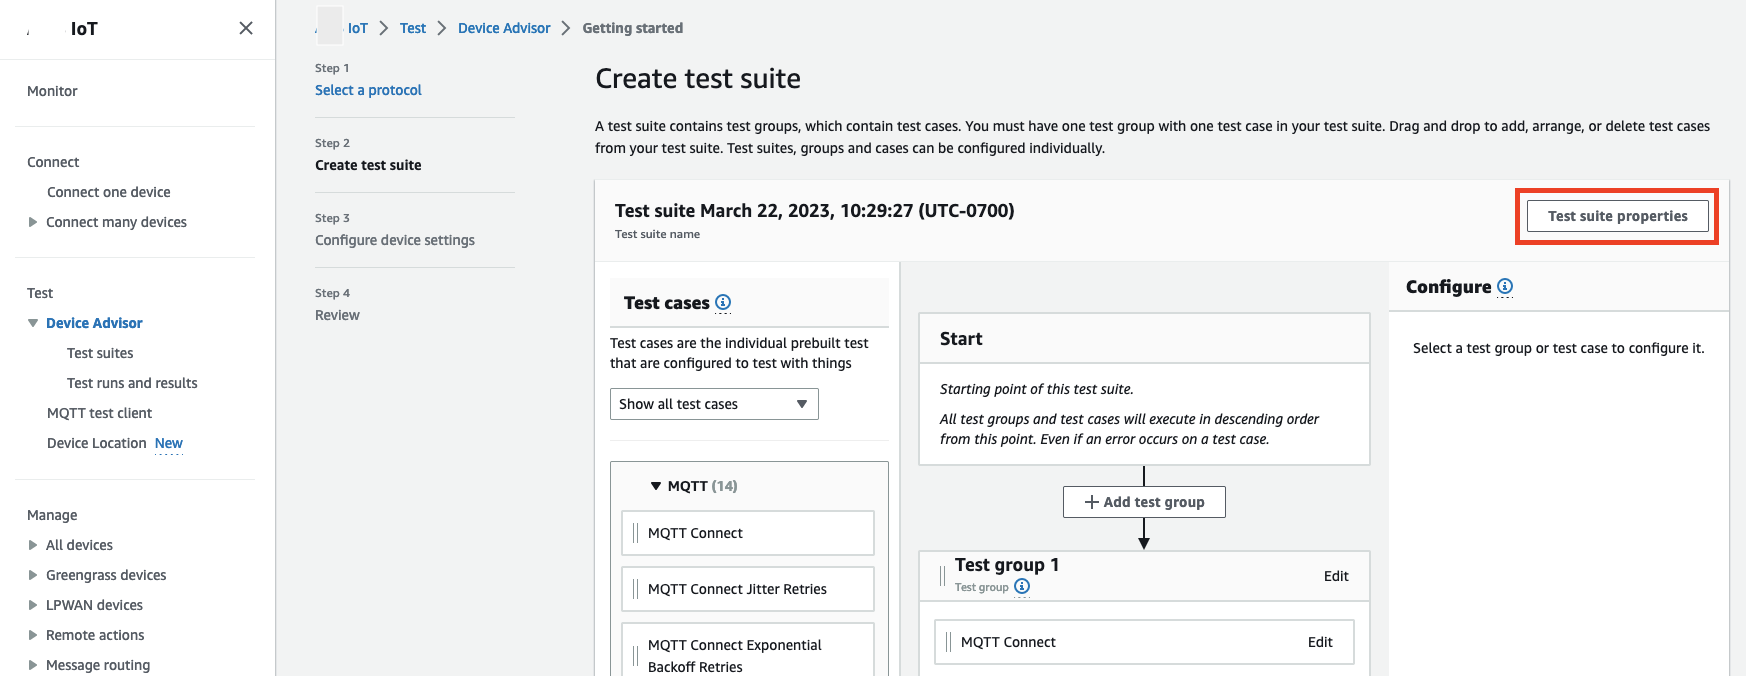Collapse the MQTT (14) test case list
This screenshot has width=1746, height=676.
coord(656,486)
